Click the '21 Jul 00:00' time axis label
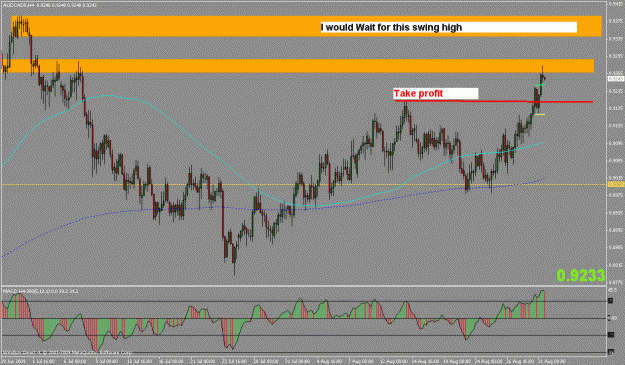Screen dimensions: 625x365 [202, 361]
